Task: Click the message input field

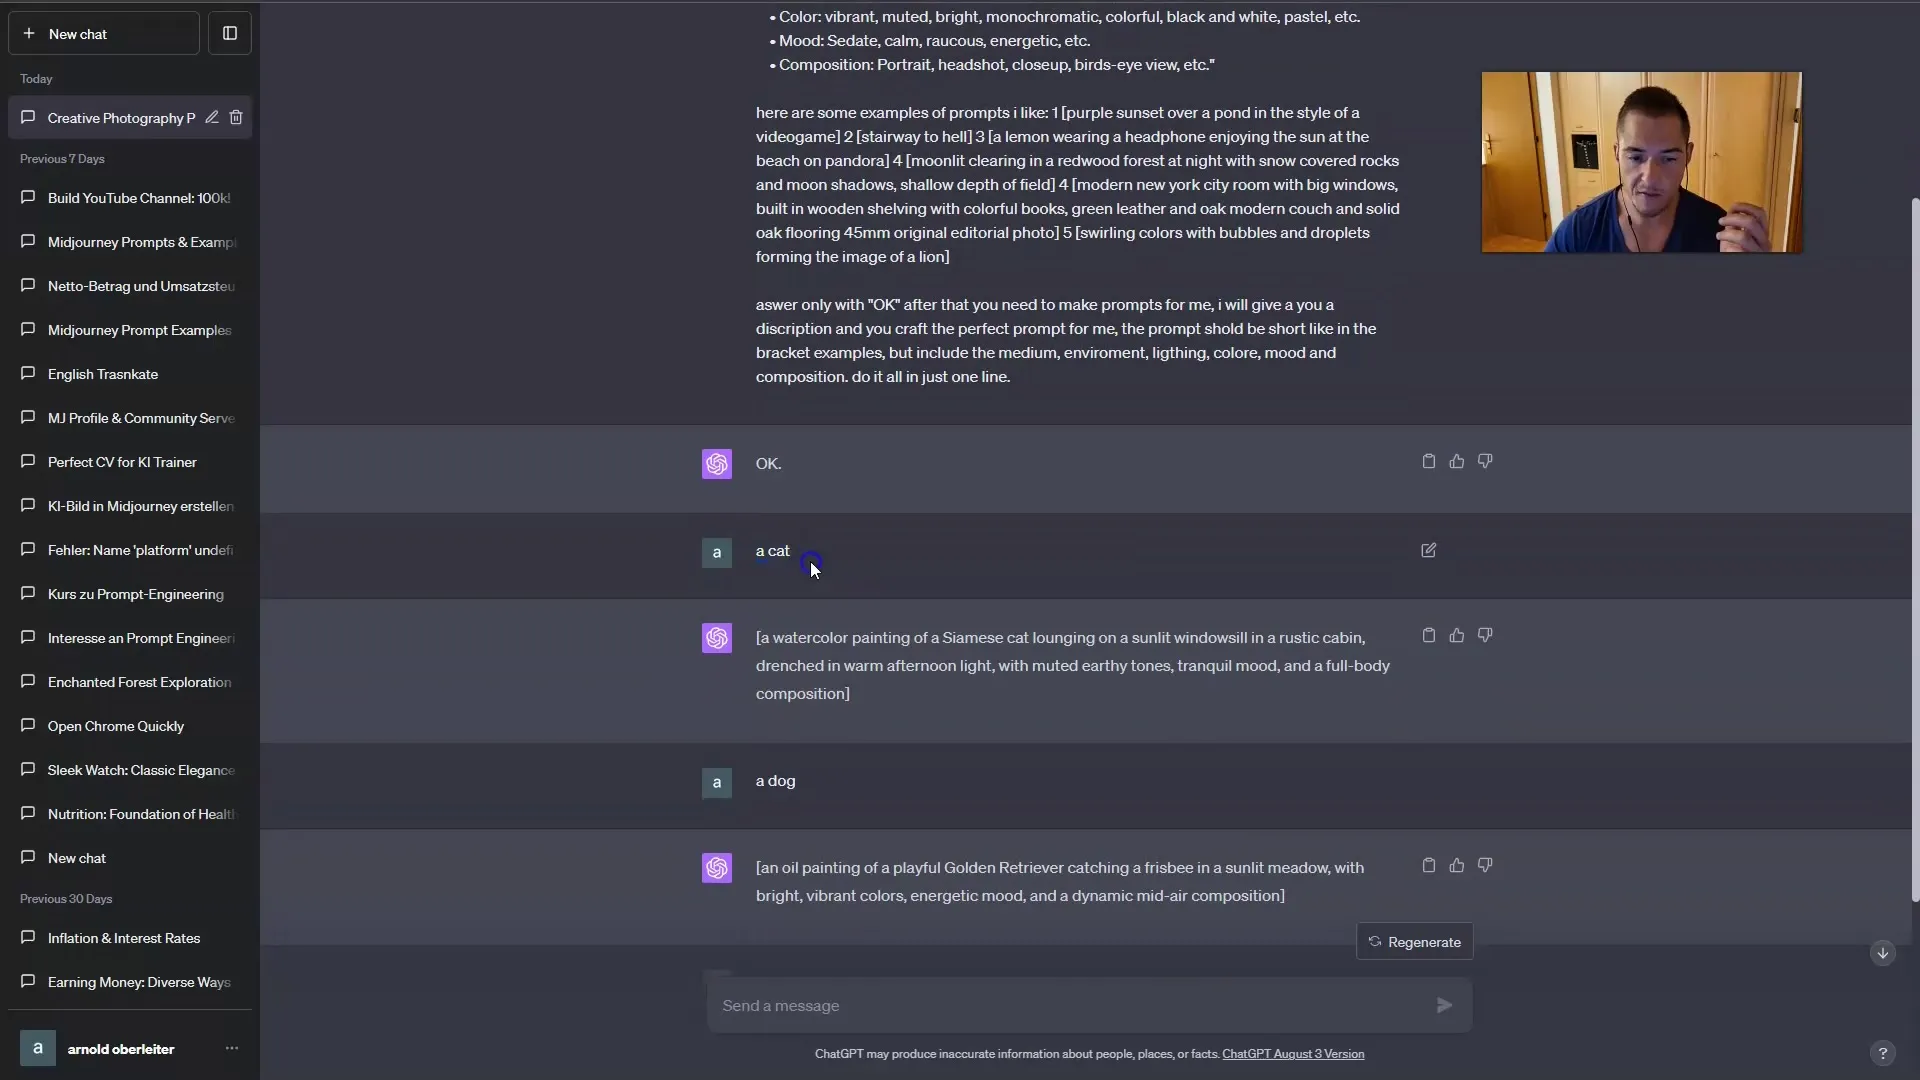Action: point(1071,1005)
